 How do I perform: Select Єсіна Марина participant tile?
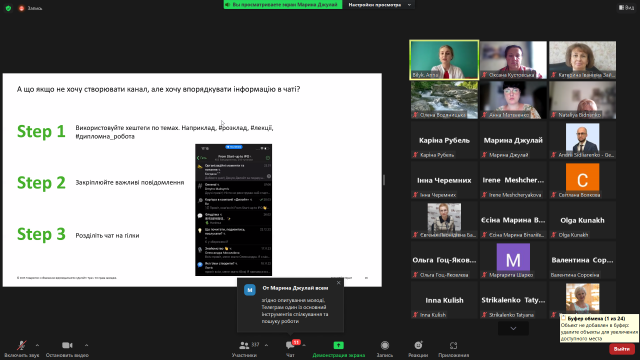pos(513,220)
